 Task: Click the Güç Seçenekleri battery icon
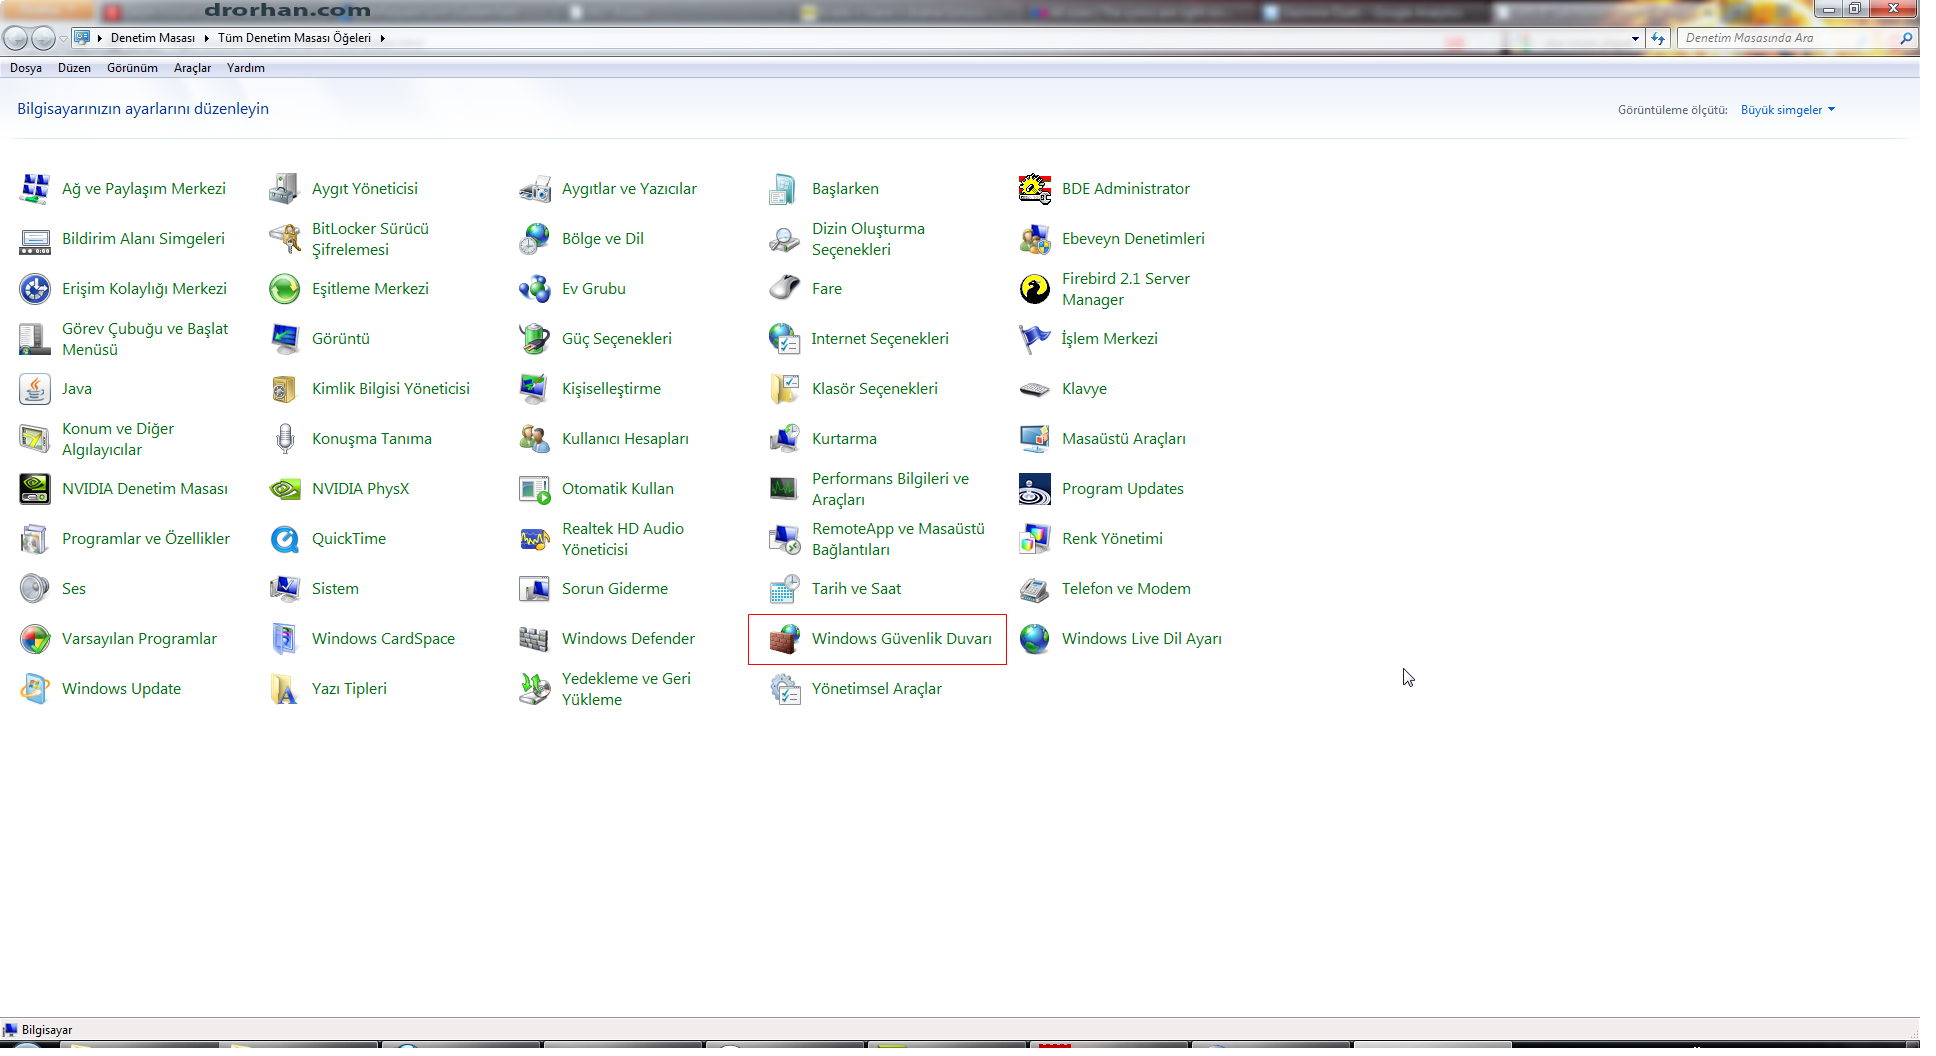[535, 339]
